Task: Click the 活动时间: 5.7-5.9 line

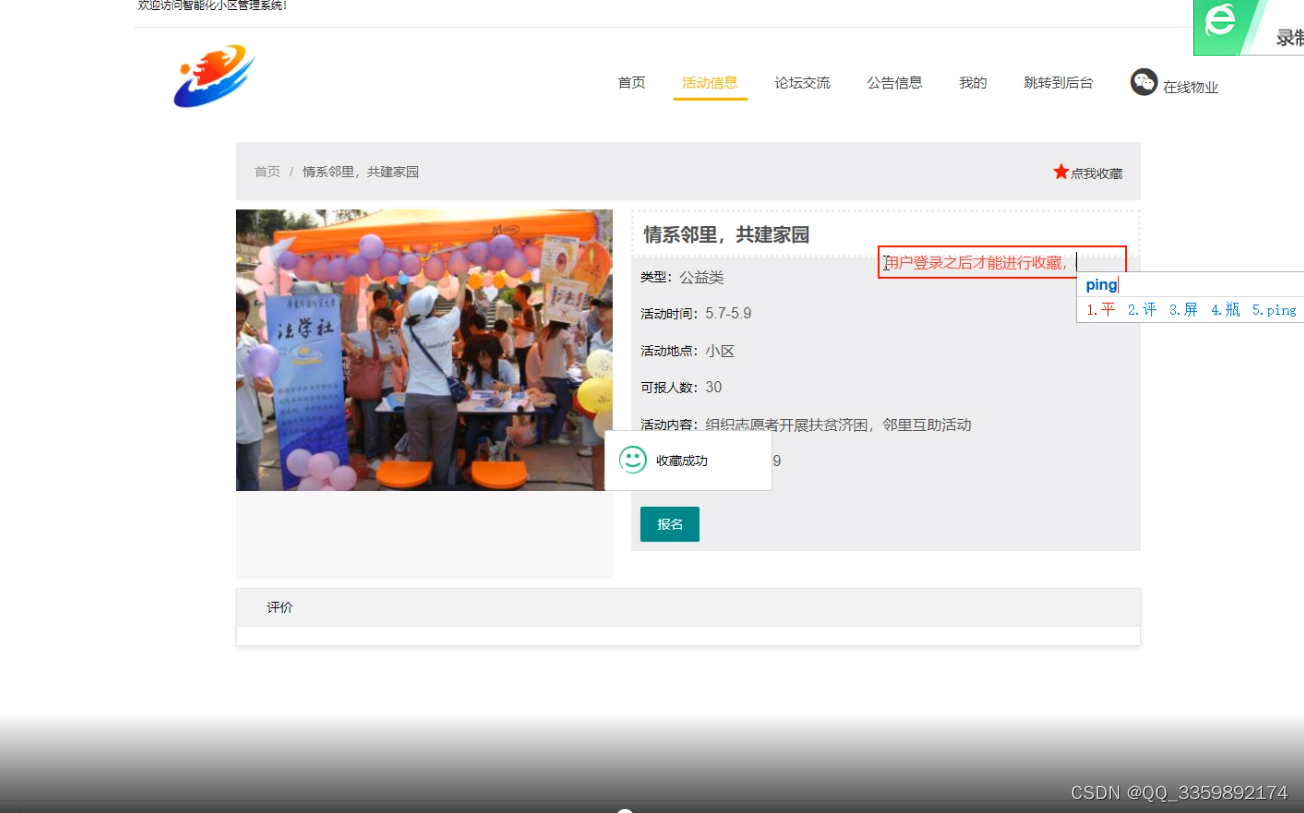Action: tap(696, 314)
